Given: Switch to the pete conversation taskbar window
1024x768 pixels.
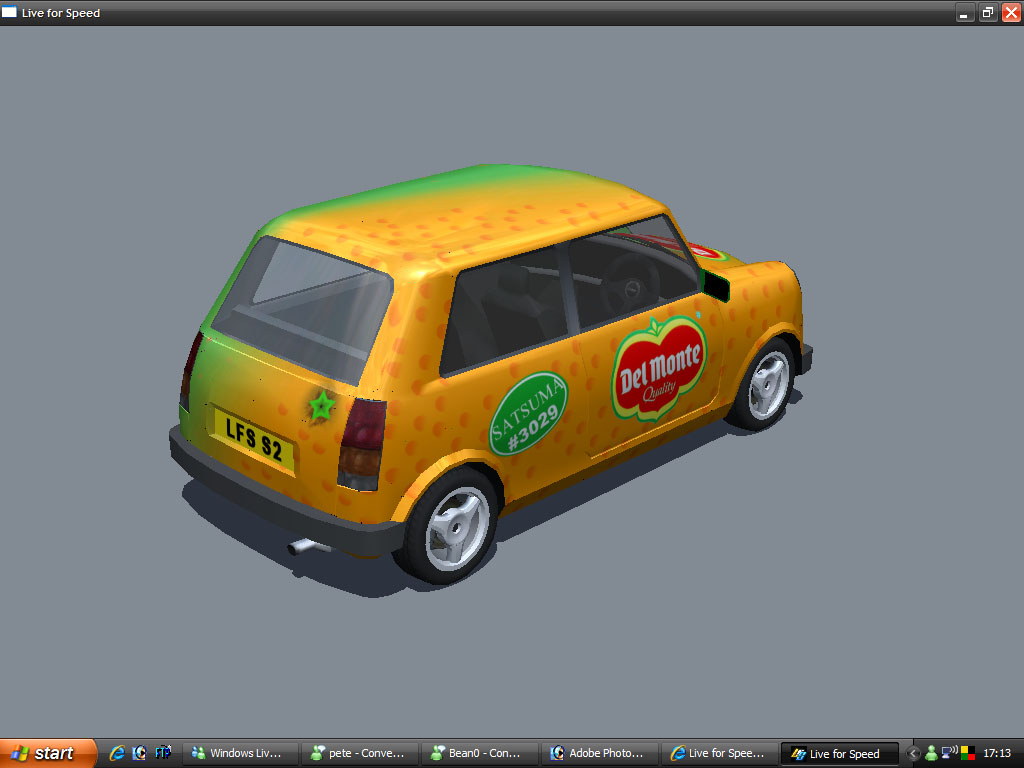Looking at the screenshot, I should [x=360, y=754].
